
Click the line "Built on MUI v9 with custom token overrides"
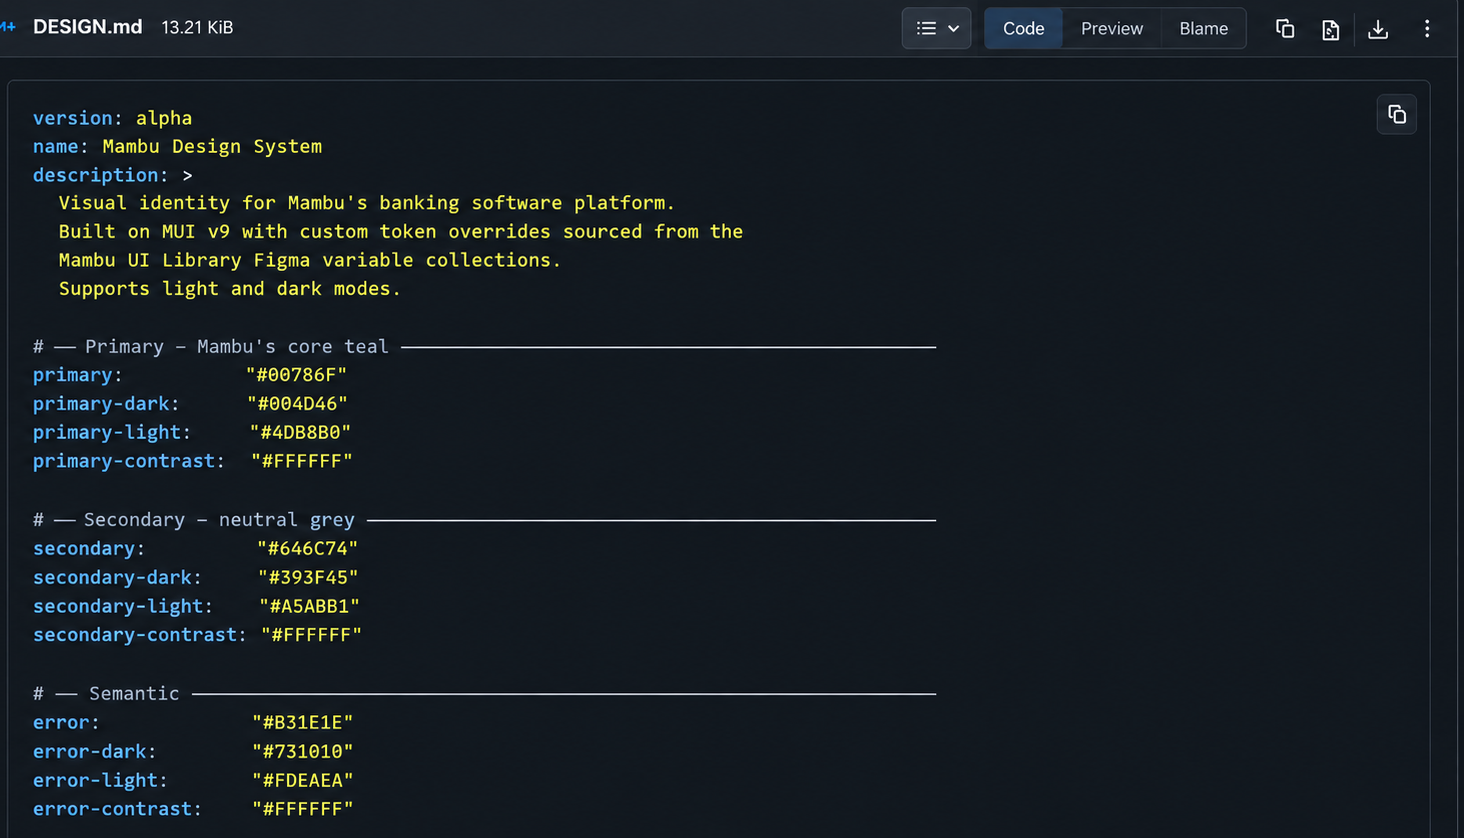(x=401, y=232)
